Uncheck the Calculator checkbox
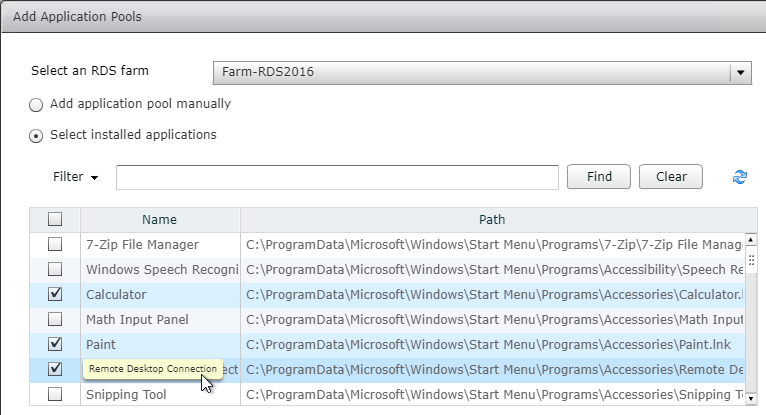Viewport: 766px width, 415px height. click(55, 294)
